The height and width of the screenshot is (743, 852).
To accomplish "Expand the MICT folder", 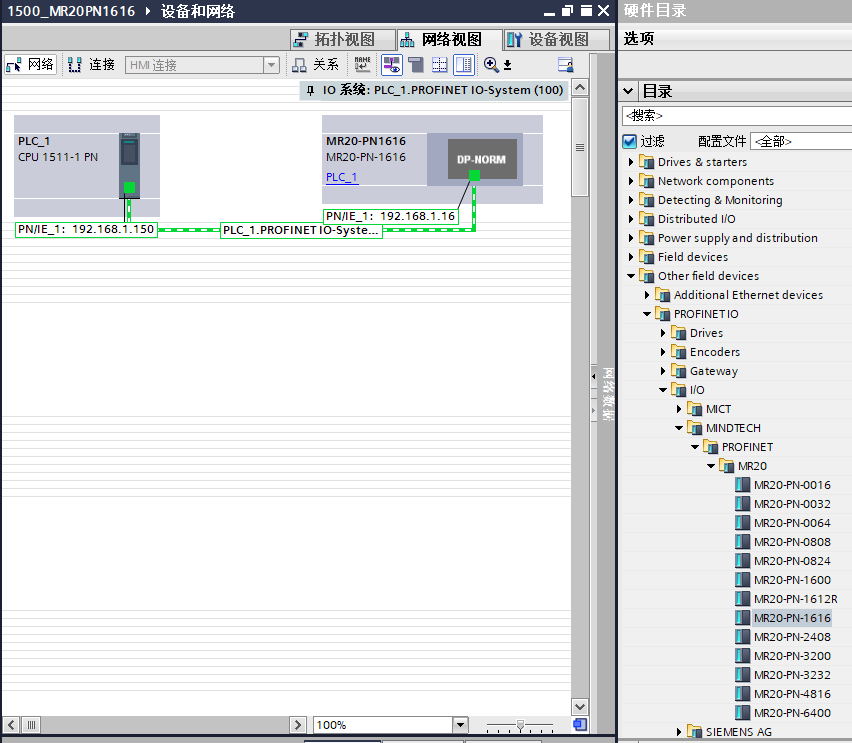I will (679, 409).
